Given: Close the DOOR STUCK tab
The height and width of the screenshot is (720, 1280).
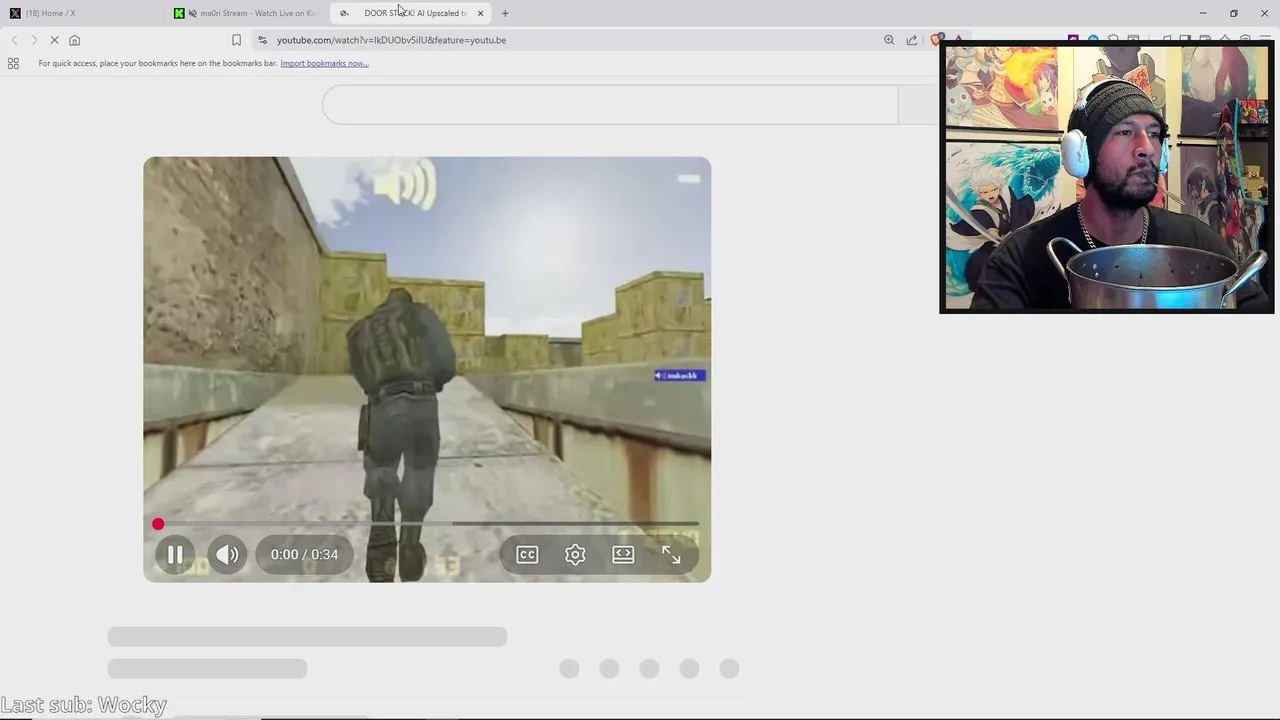Looking at the screenshot, I should coord(481,13).
